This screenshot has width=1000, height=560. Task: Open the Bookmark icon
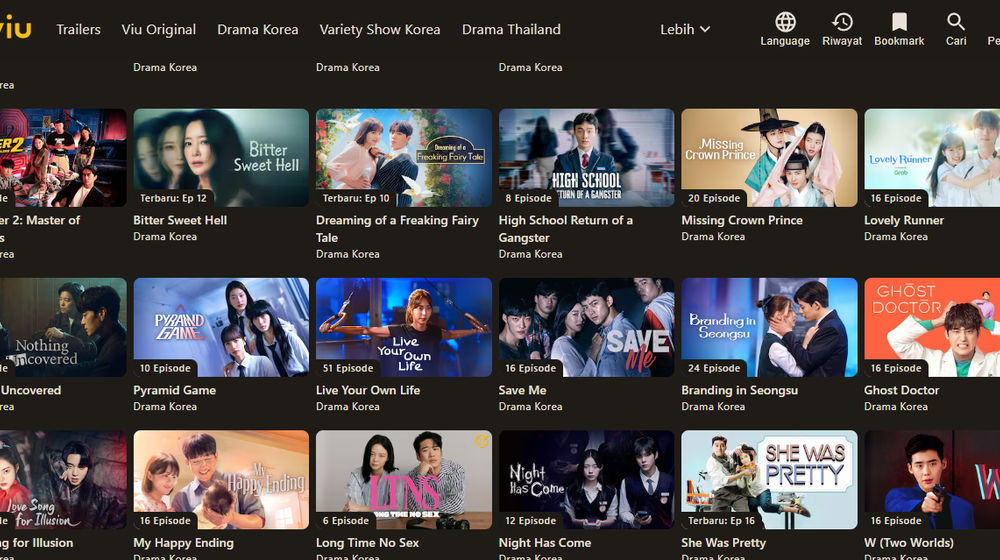[899, 22]
